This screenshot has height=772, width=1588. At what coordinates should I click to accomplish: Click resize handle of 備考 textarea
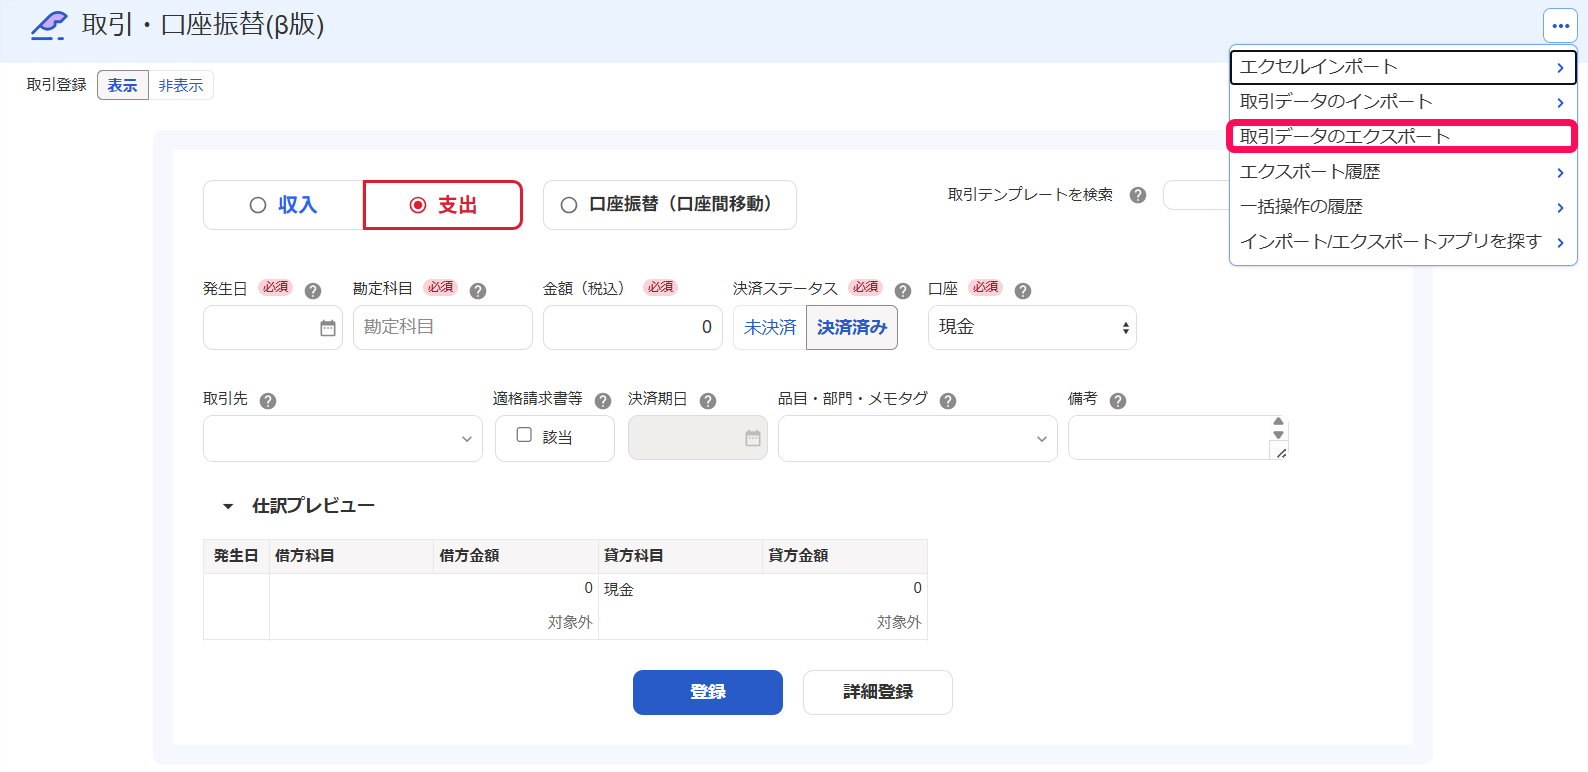click(1281, 453)
